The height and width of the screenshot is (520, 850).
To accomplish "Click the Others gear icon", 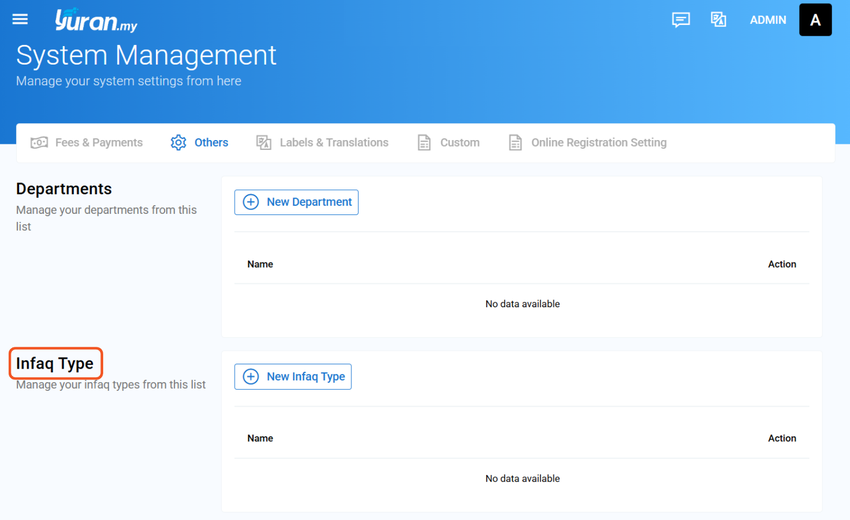I will [178, 143].
